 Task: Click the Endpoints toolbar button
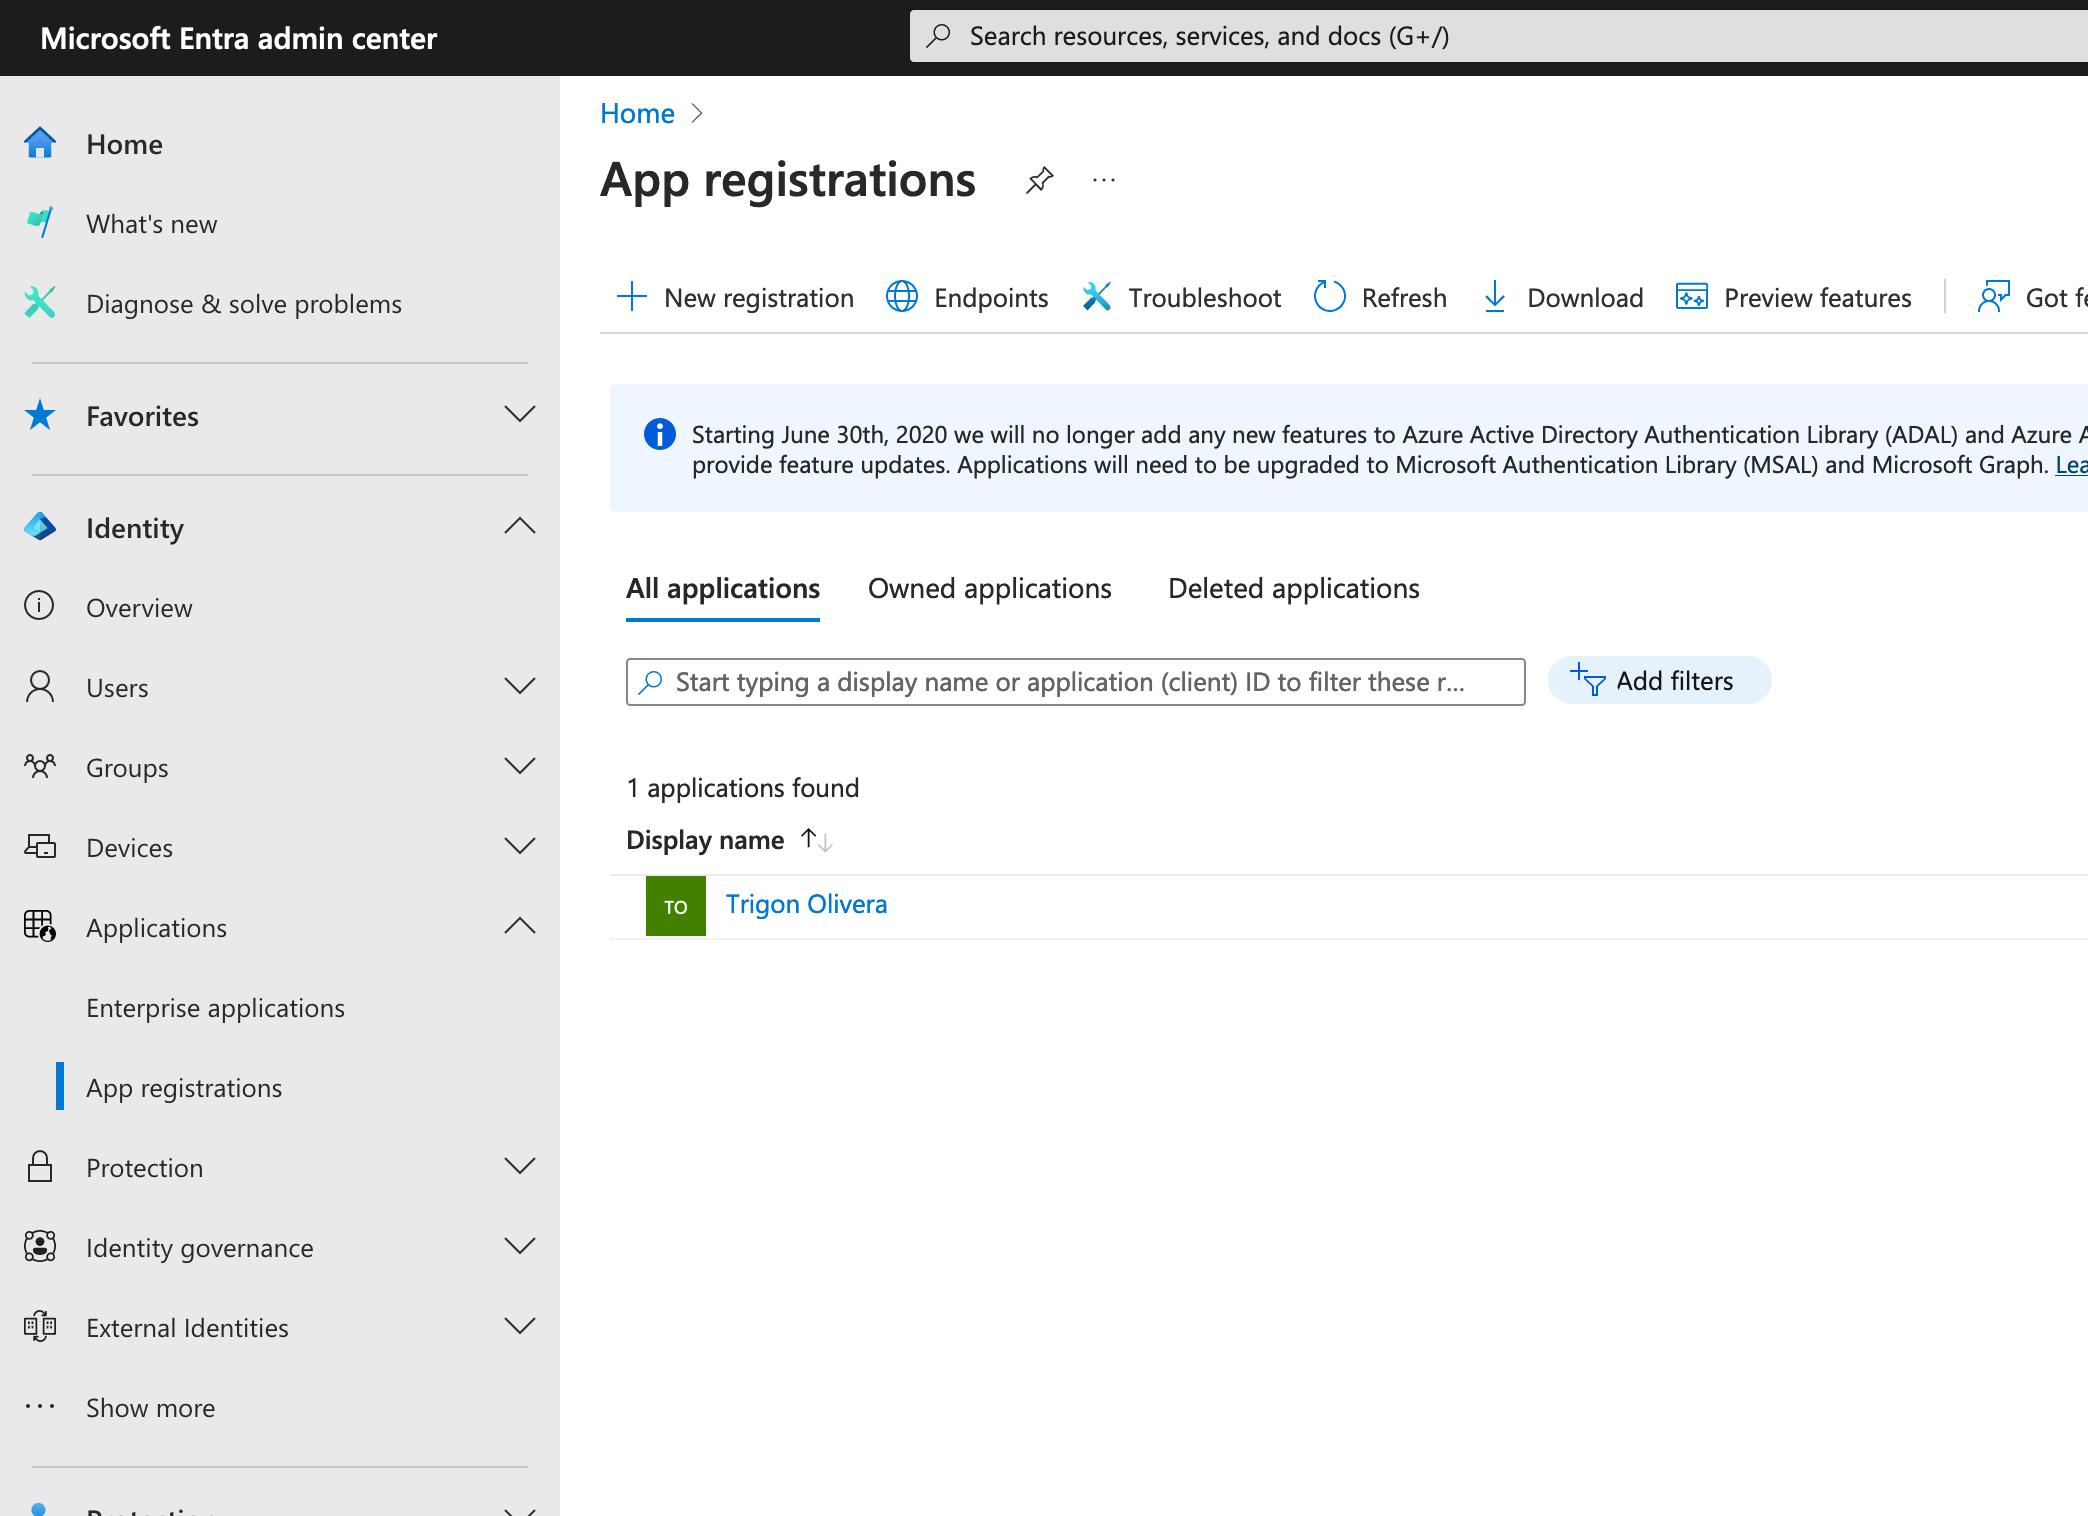[x=967, y=297]
